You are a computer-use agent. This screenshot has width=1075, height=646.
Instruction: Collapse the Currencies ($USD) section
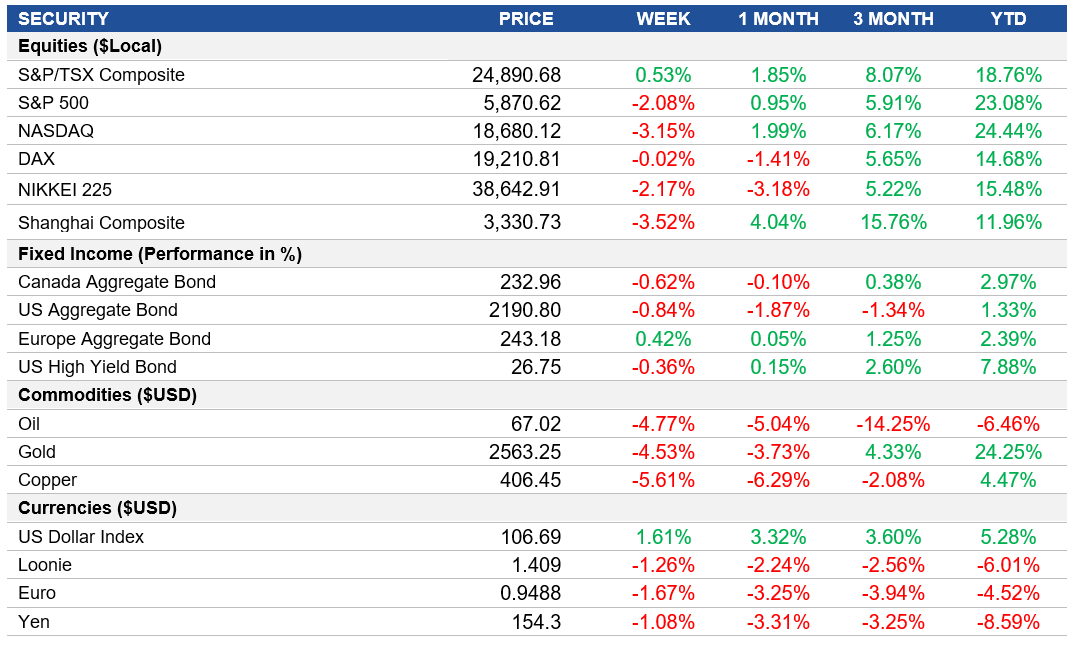point(92,508)
